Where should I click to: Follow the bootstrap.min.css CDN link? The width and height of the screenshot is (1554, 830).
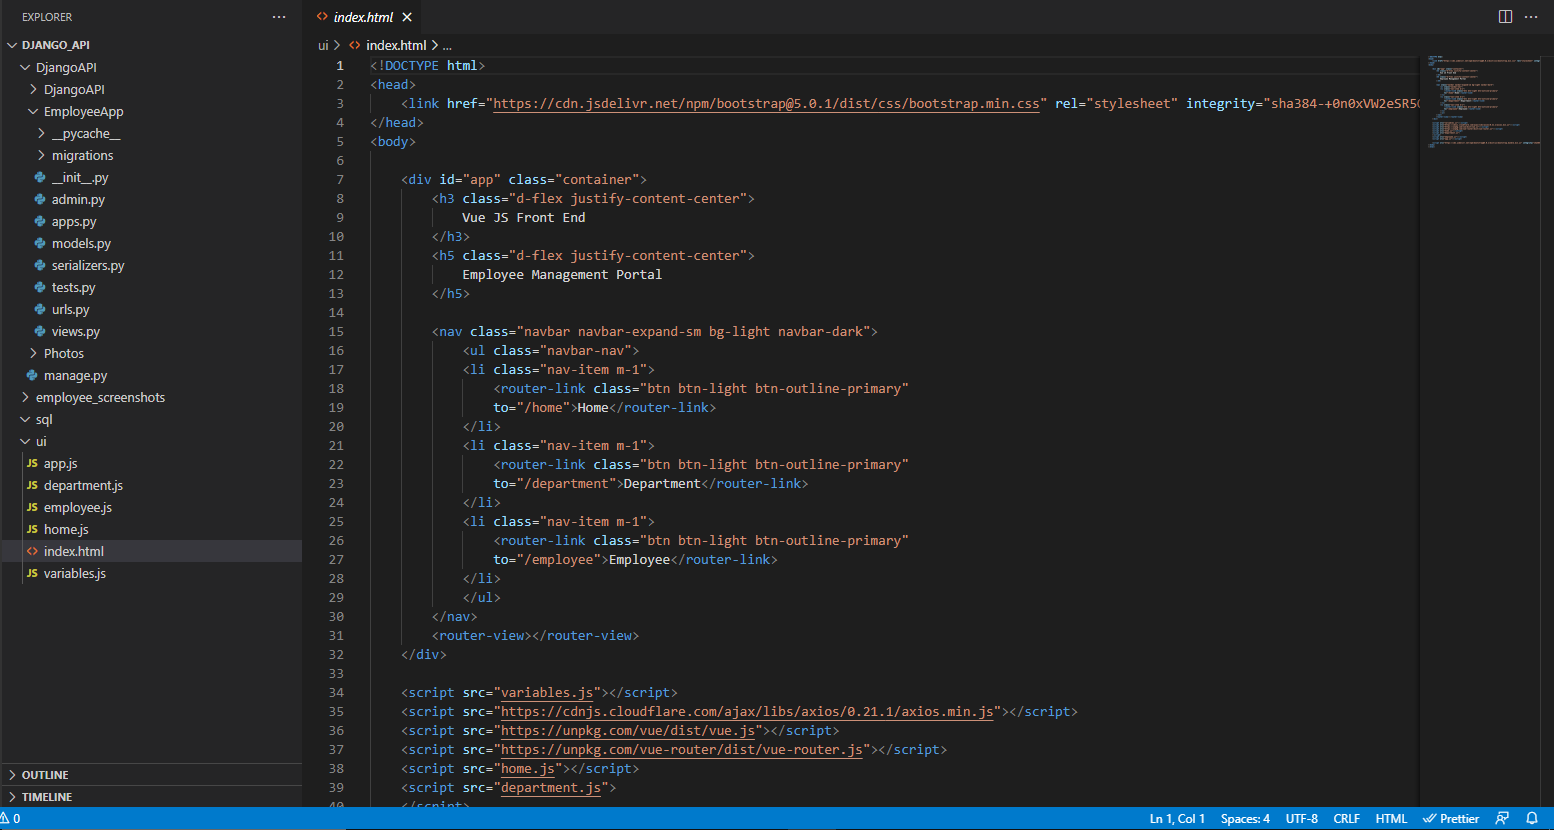(x=766, y=104)
